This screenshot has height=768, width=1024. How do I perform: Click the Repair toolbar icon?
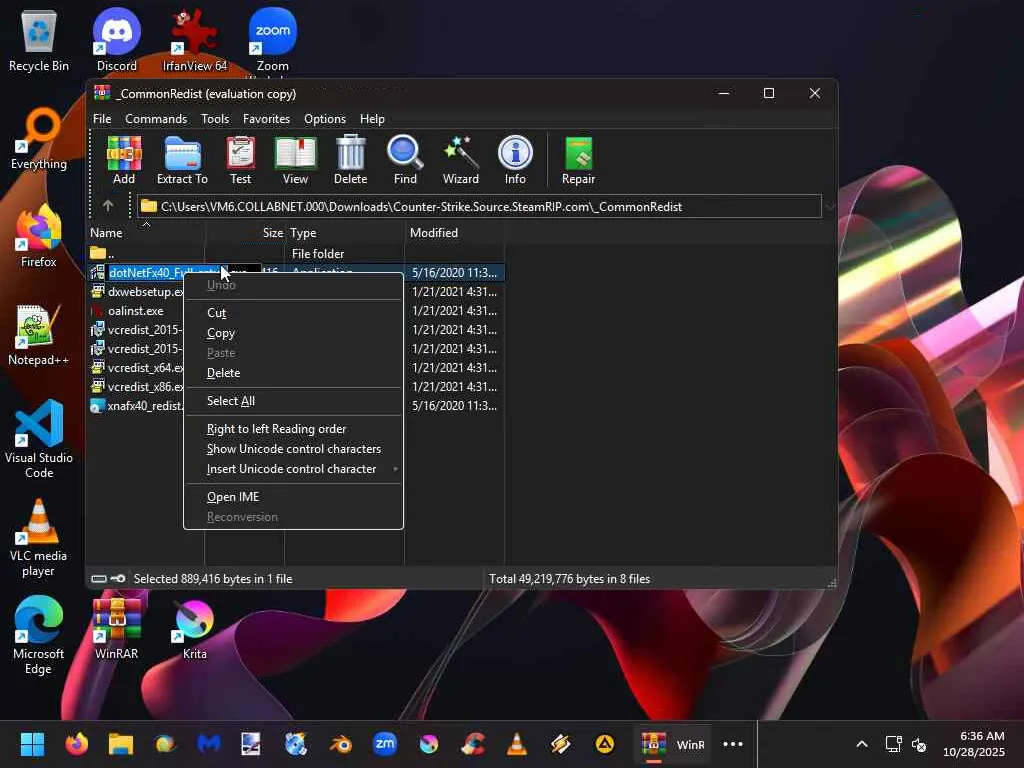tap(578, 160)
